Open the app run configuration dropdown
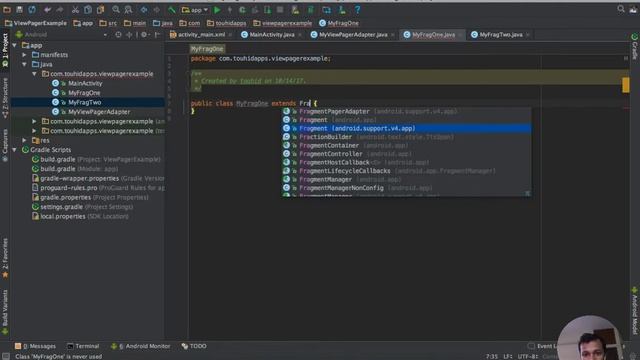Viewport: 640px width, 360px height. [195, 9]
